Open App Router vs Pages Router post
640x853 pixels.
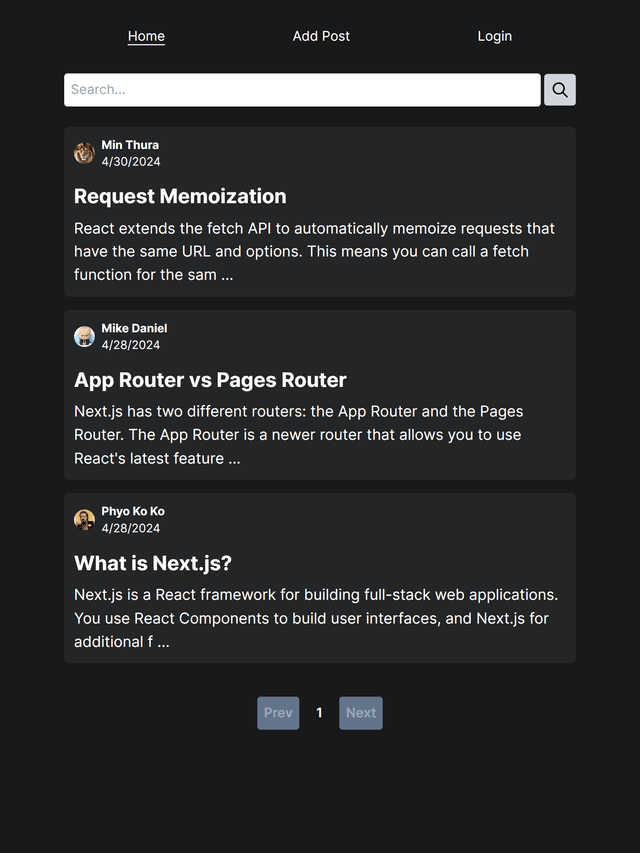210,380
